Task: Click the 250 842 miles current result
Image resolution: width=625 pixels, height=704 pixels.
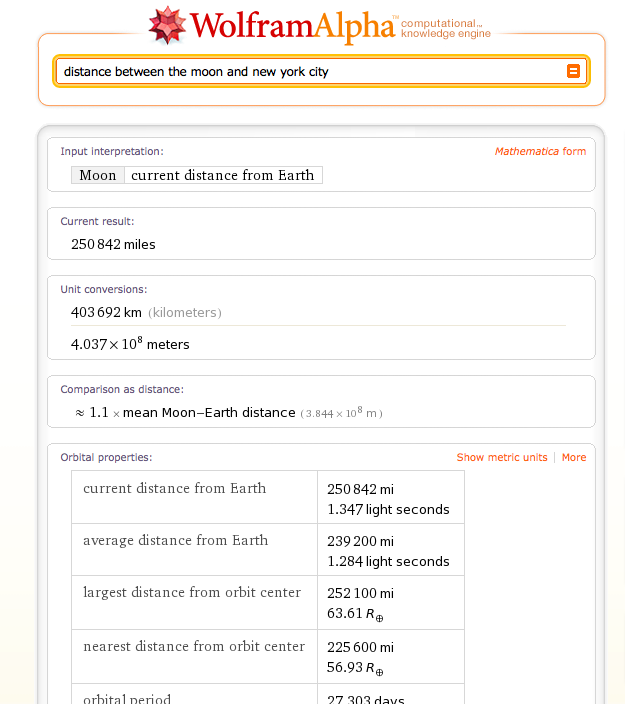Action: coord(113,244)
